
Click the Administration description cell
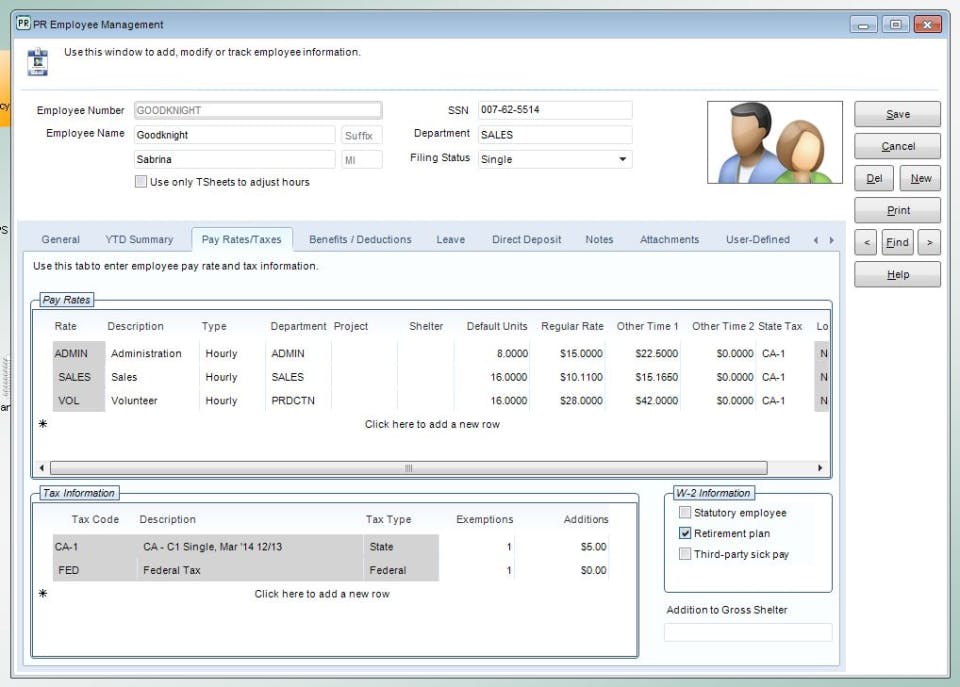click(152, 353)
